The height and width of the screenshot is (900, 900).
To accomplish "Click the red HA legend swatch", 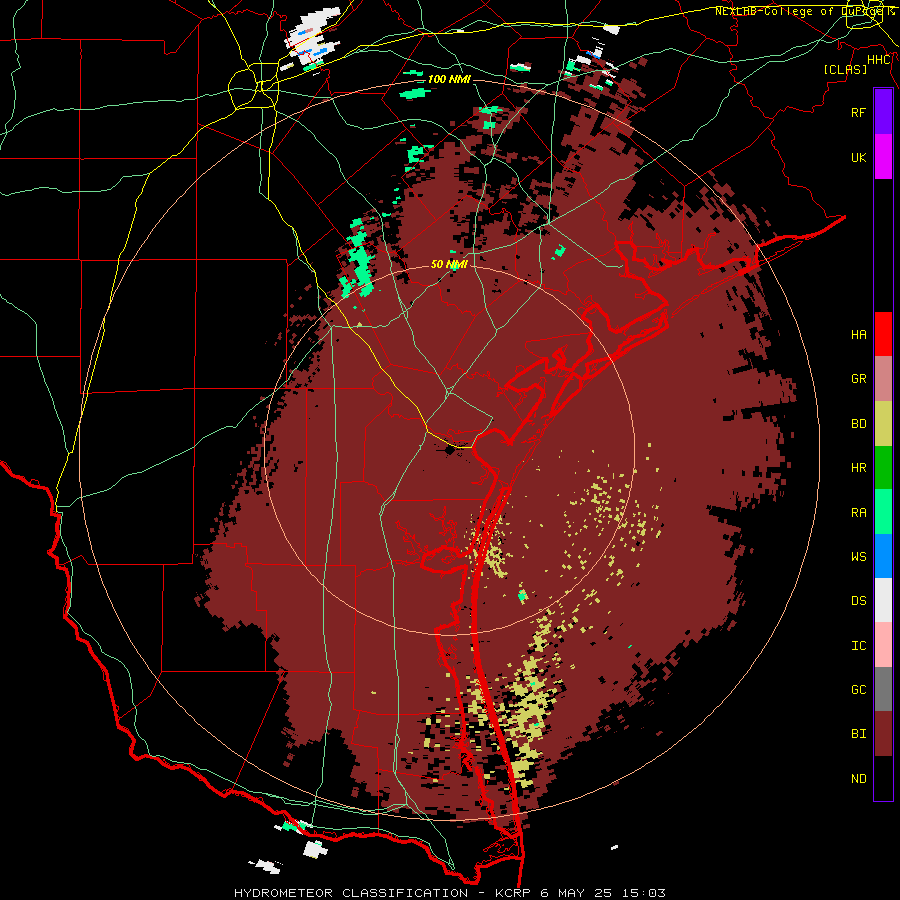I will coord(883,334).
